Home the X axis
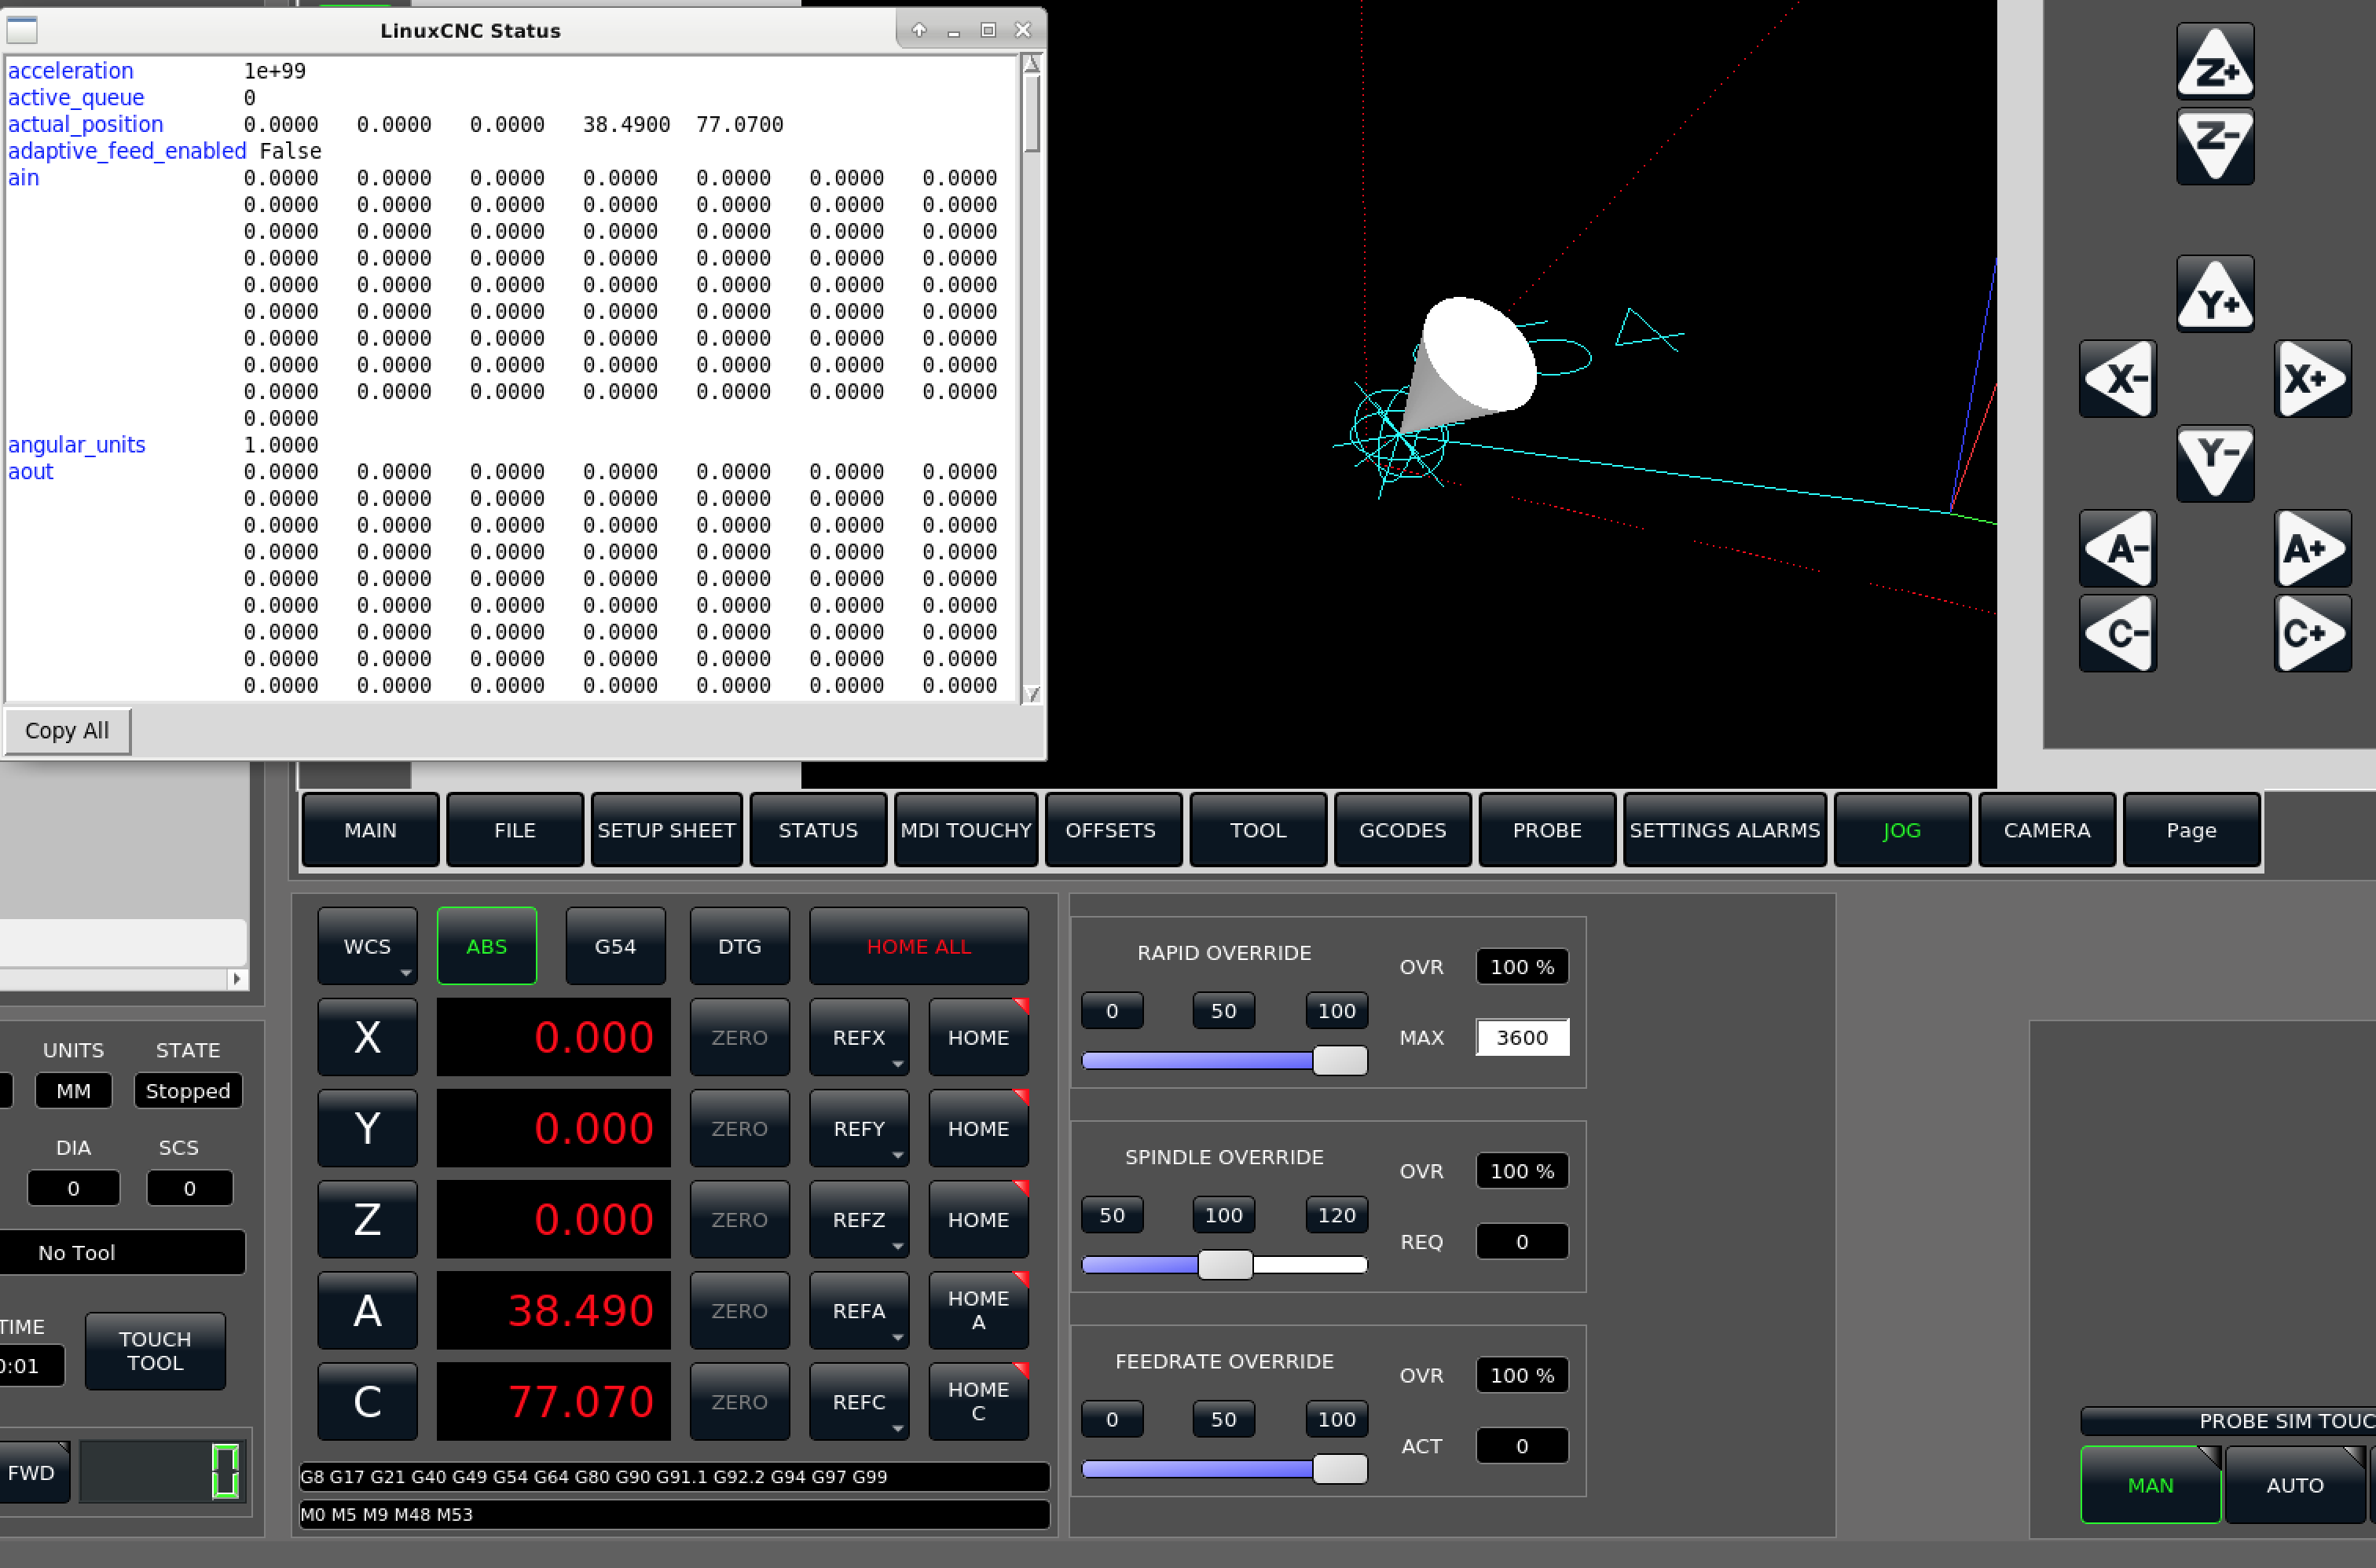The height and width of the screenshot is (1568, 2376). point(978,1037)
